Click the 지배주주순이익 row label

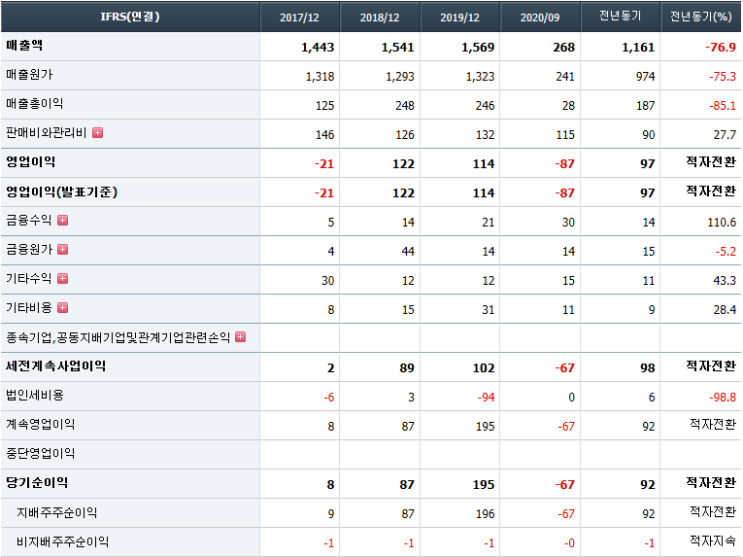57,512
